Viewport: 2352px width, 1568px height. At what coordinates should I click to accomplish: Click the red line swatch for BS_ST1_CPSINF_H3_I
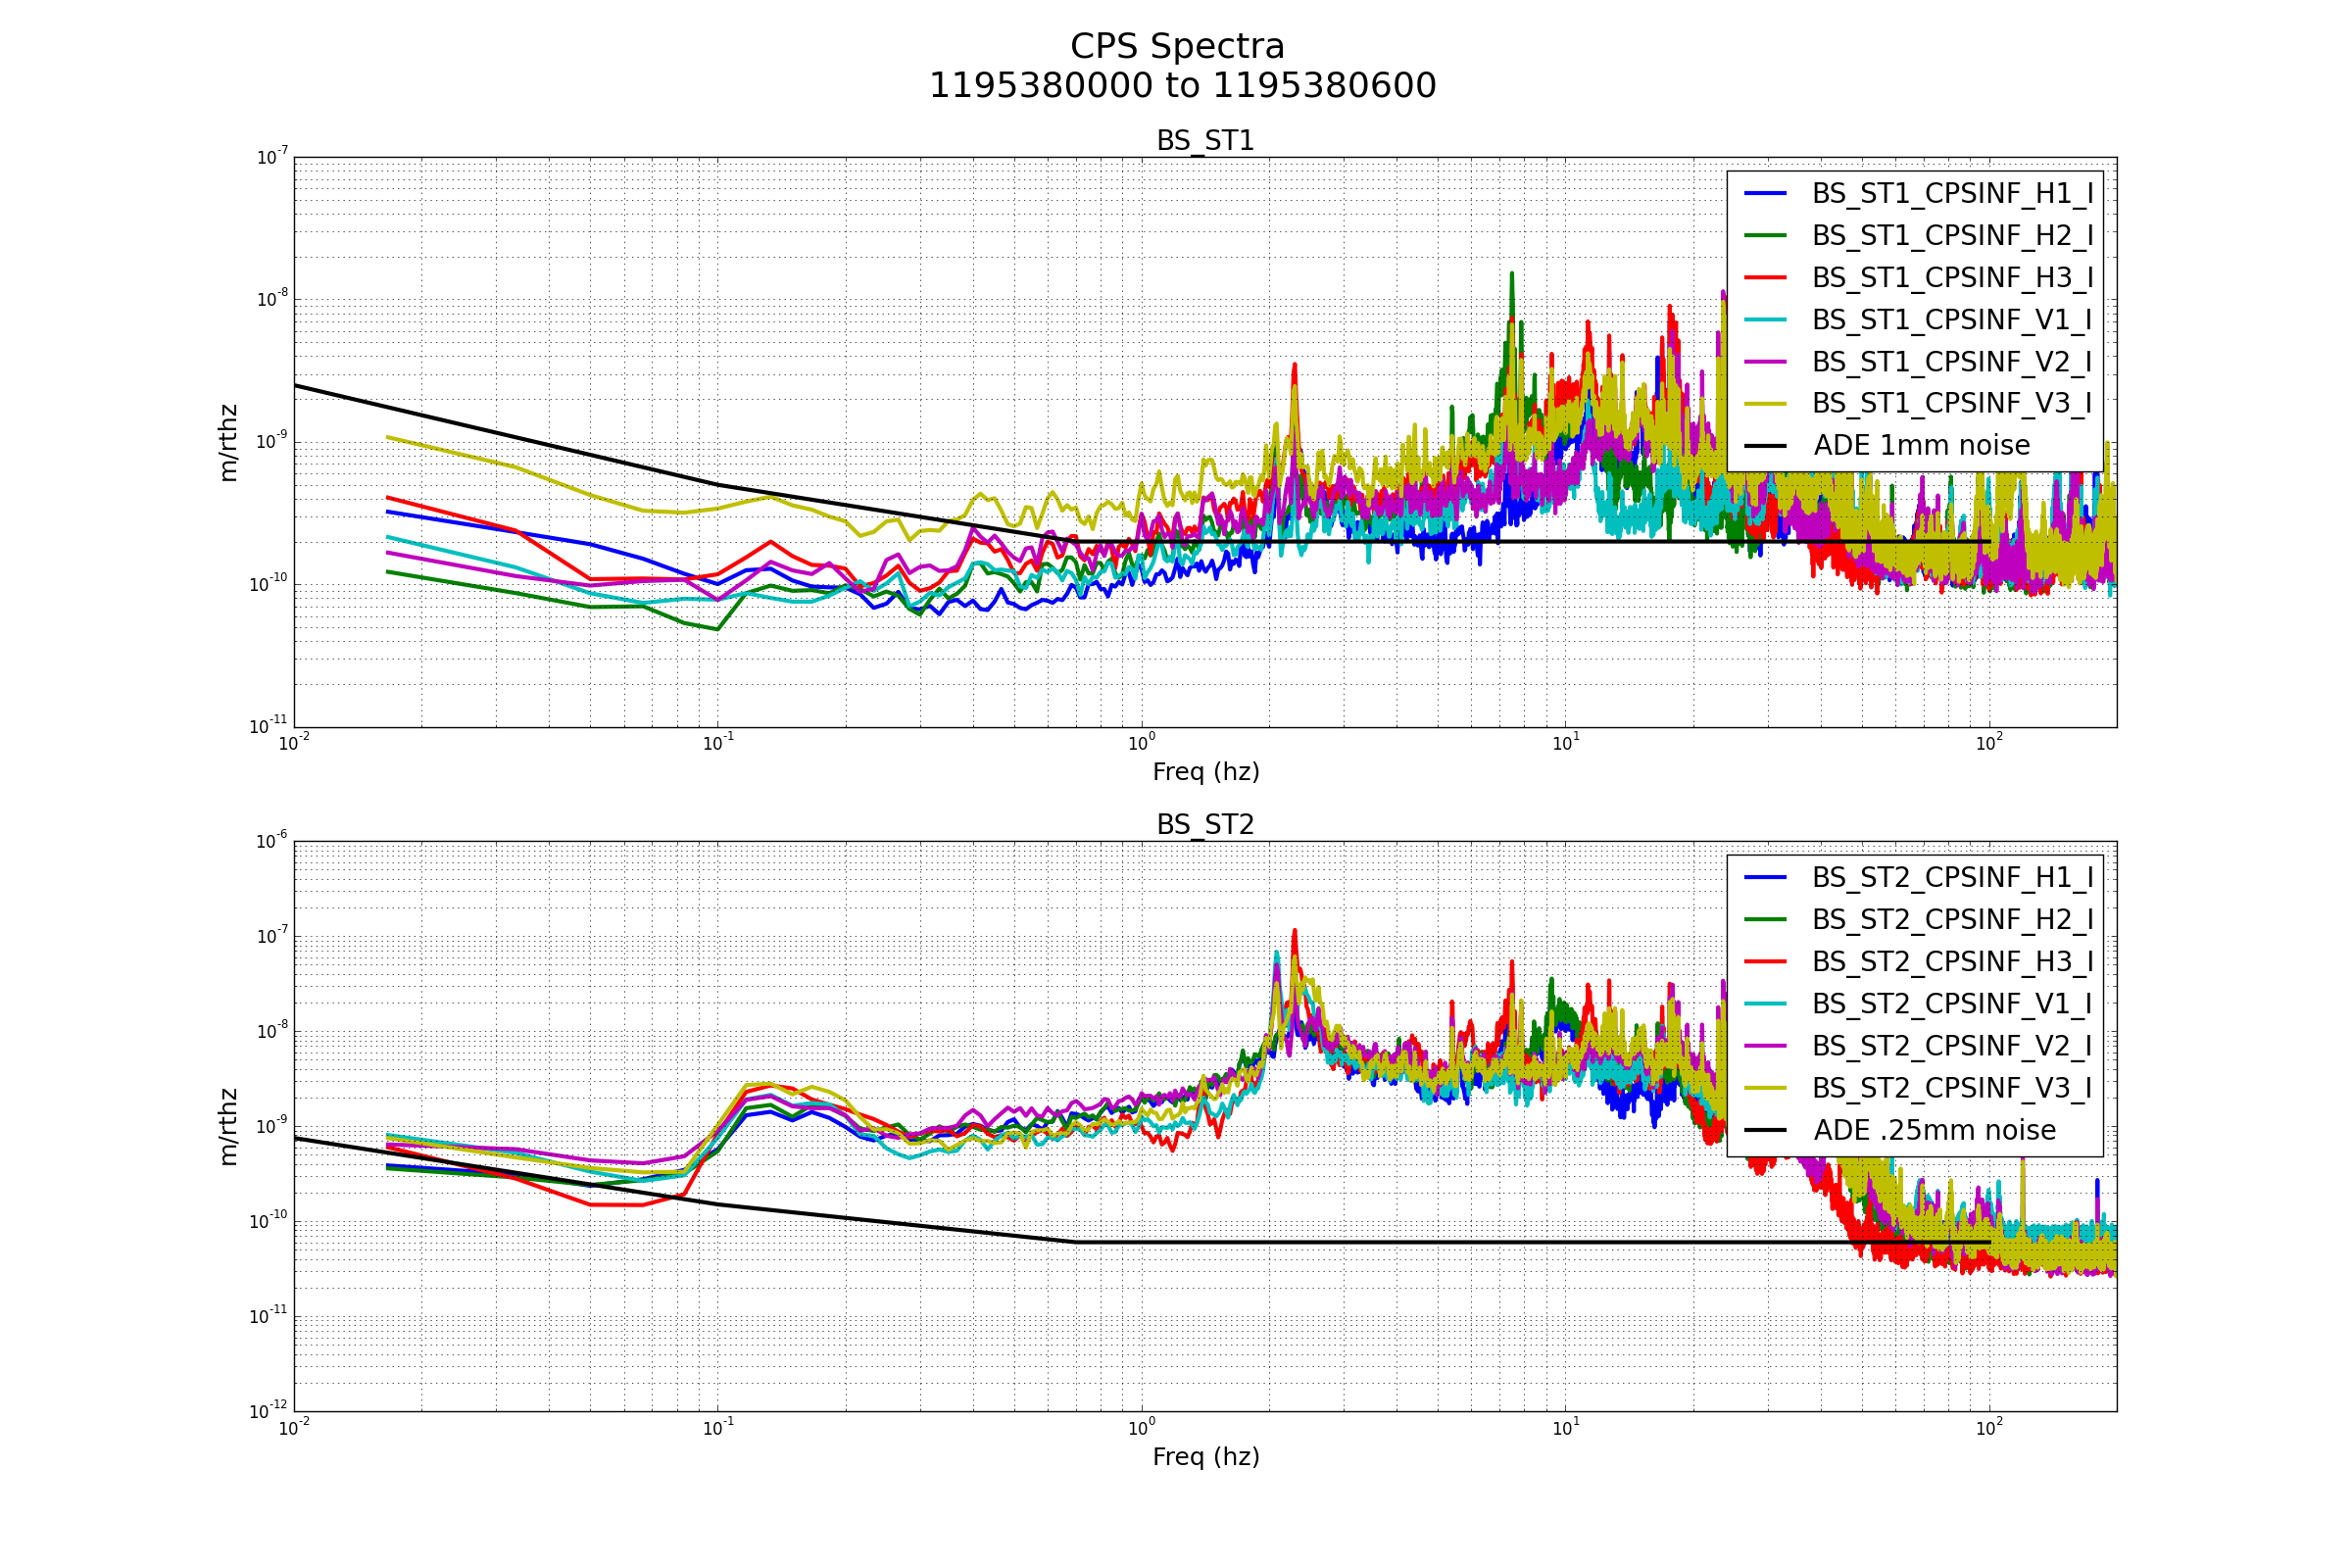click(1765, 277)
